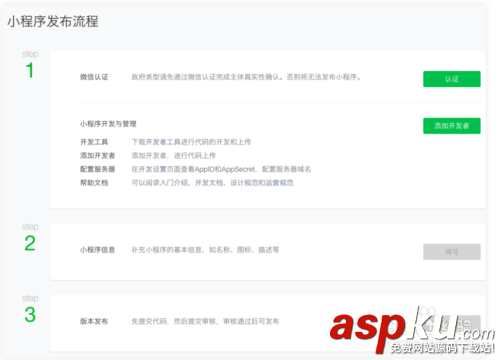Open the 运营规范 link
The height and width of the screenshot is (360, 500).
point(279,183)
